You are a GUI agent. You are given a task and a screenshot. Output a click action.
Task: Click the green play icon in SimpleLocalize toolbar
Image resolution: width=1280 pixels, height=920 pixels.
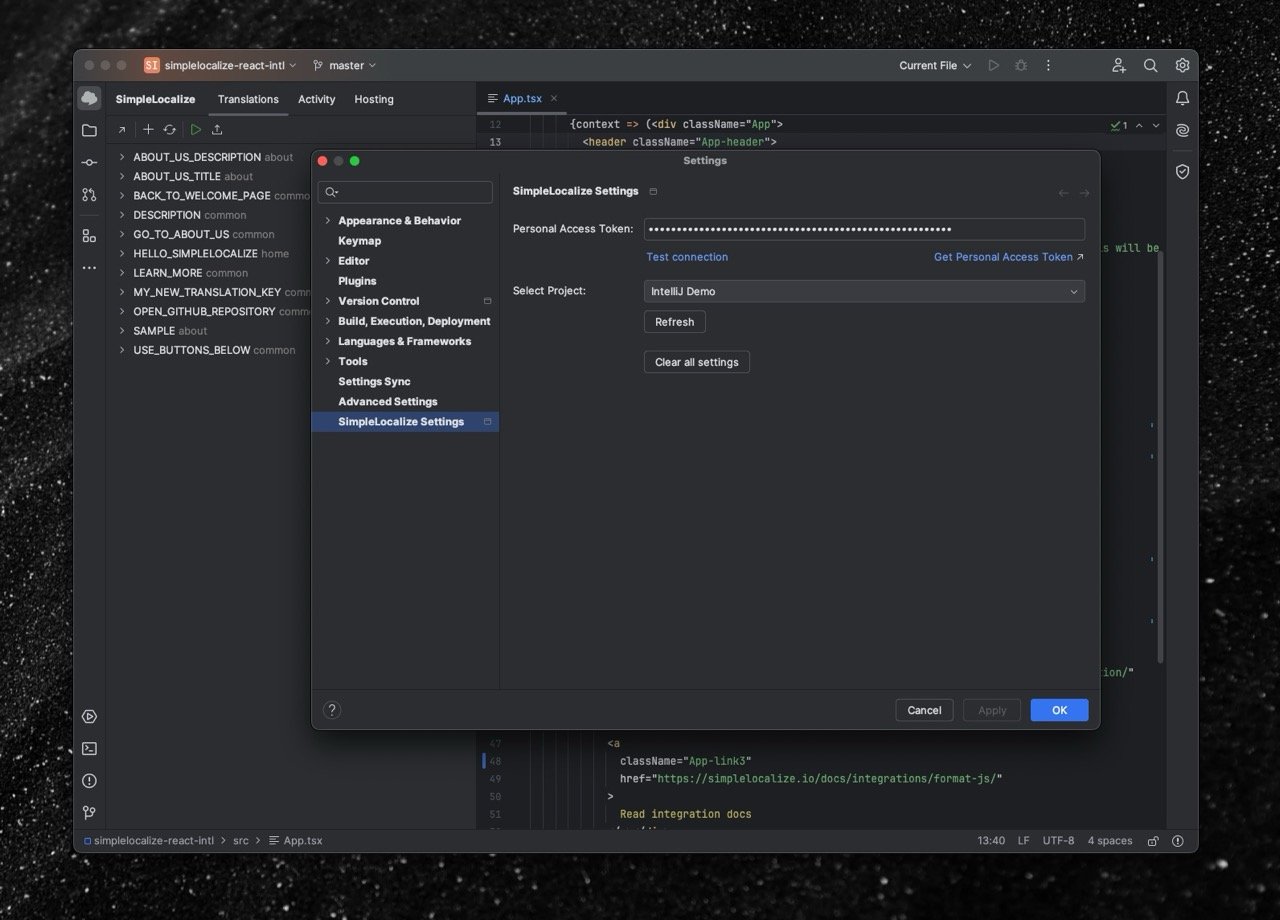point(196,129)
